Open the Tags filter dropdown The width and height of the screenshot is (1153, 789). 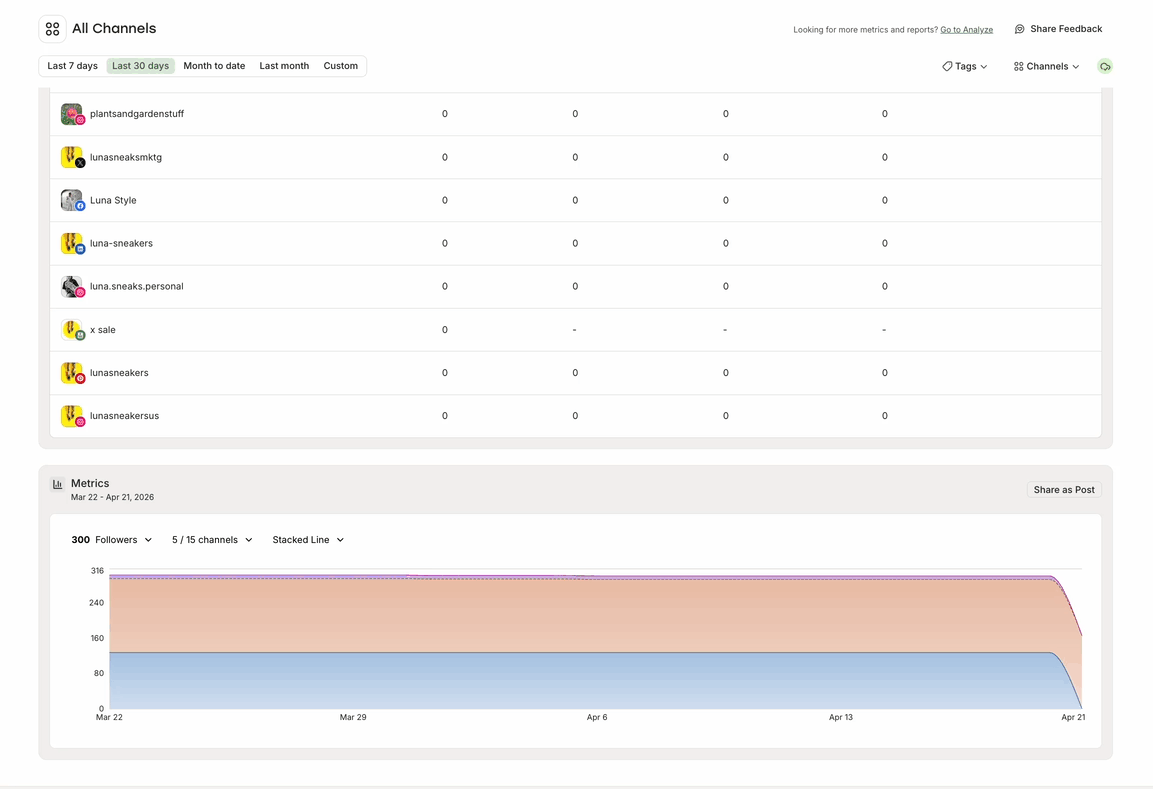click(x=965, y=66)
